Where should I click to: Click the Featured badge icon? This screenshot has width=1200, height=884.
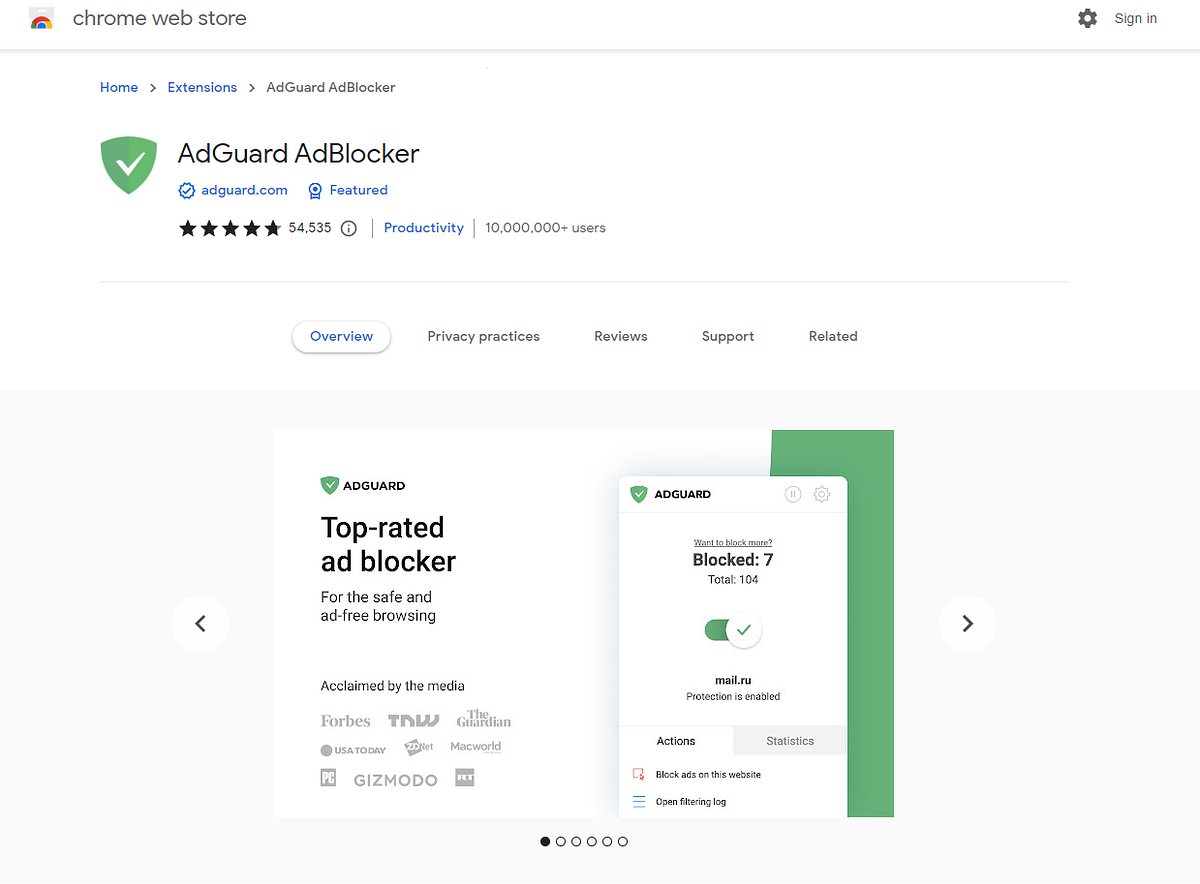315,190
